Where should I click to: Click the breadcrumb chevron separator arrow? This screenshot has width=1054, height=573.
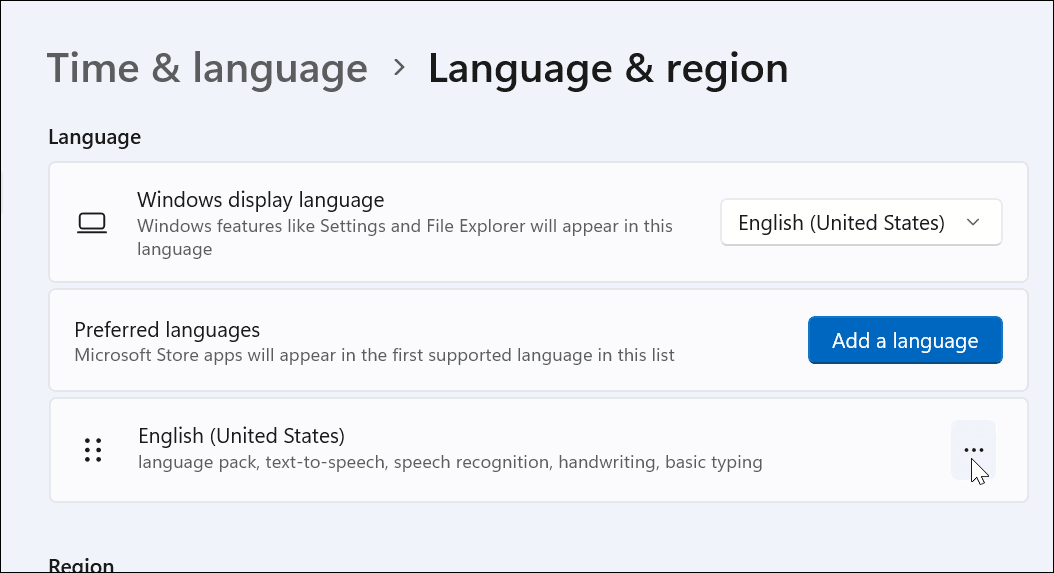pyautogui.click(x=399, y=67)
